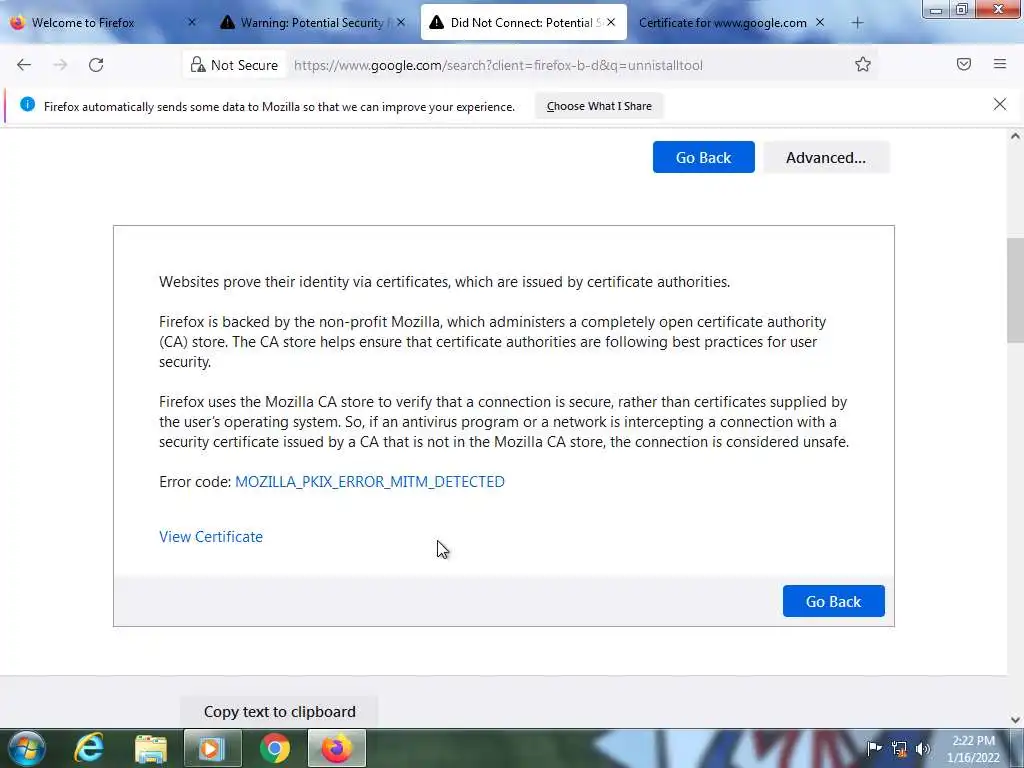This screenshot has width=1024, height=768.
Task: Dismiss the Mozilla data sharing notification bar
Action: click(x=1000, y=104)
